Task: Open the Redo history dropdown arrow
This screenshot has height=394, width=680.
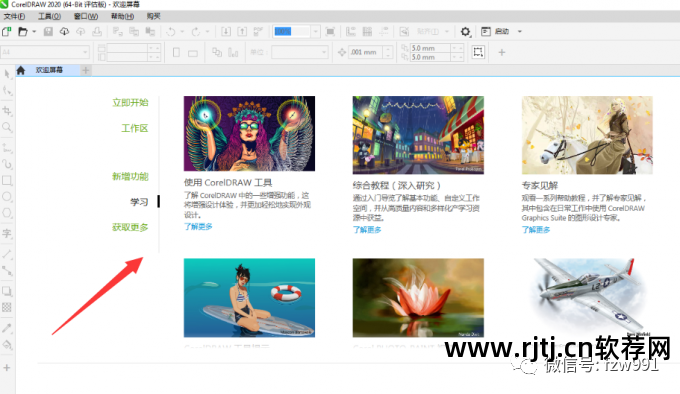Action: 207,32
